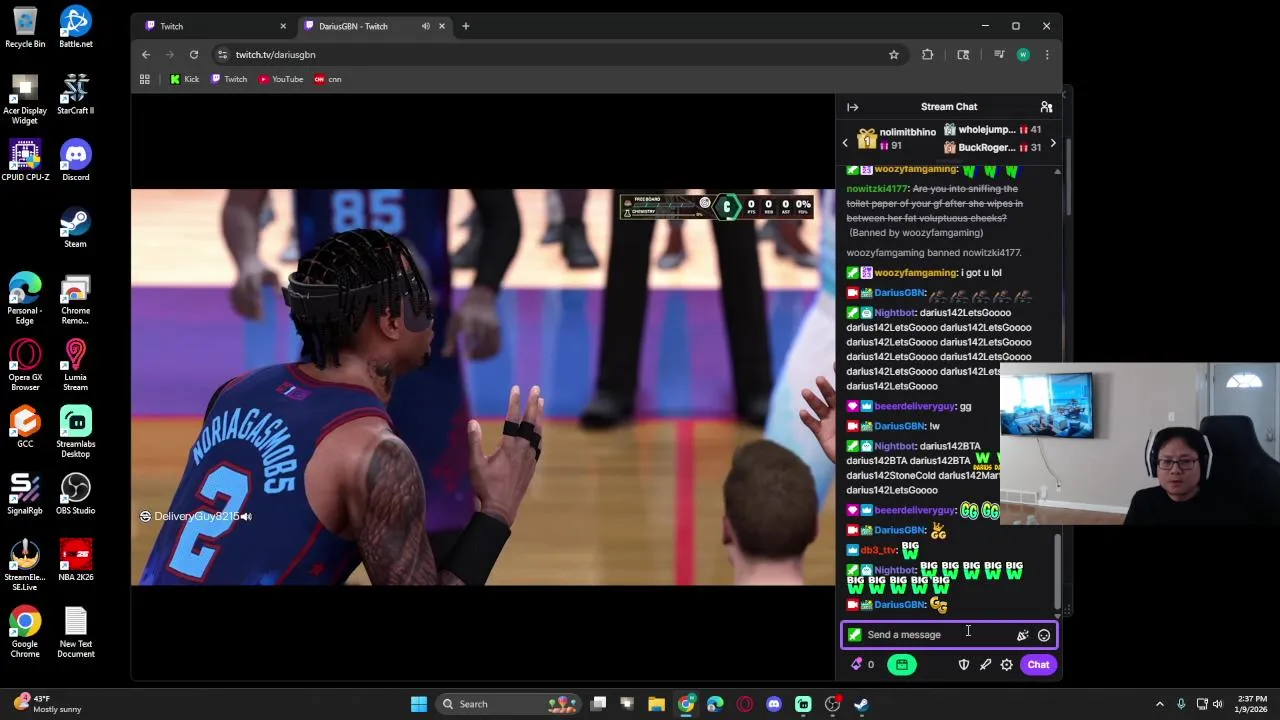Send message with the Chat button

(1038, 665)
